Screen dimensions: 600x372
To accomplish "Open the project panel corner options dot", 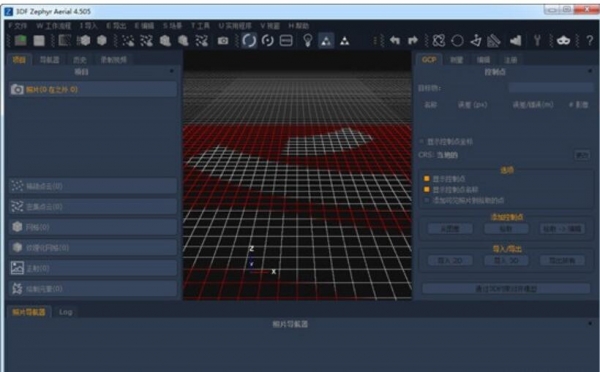I will tap(171, 71).
